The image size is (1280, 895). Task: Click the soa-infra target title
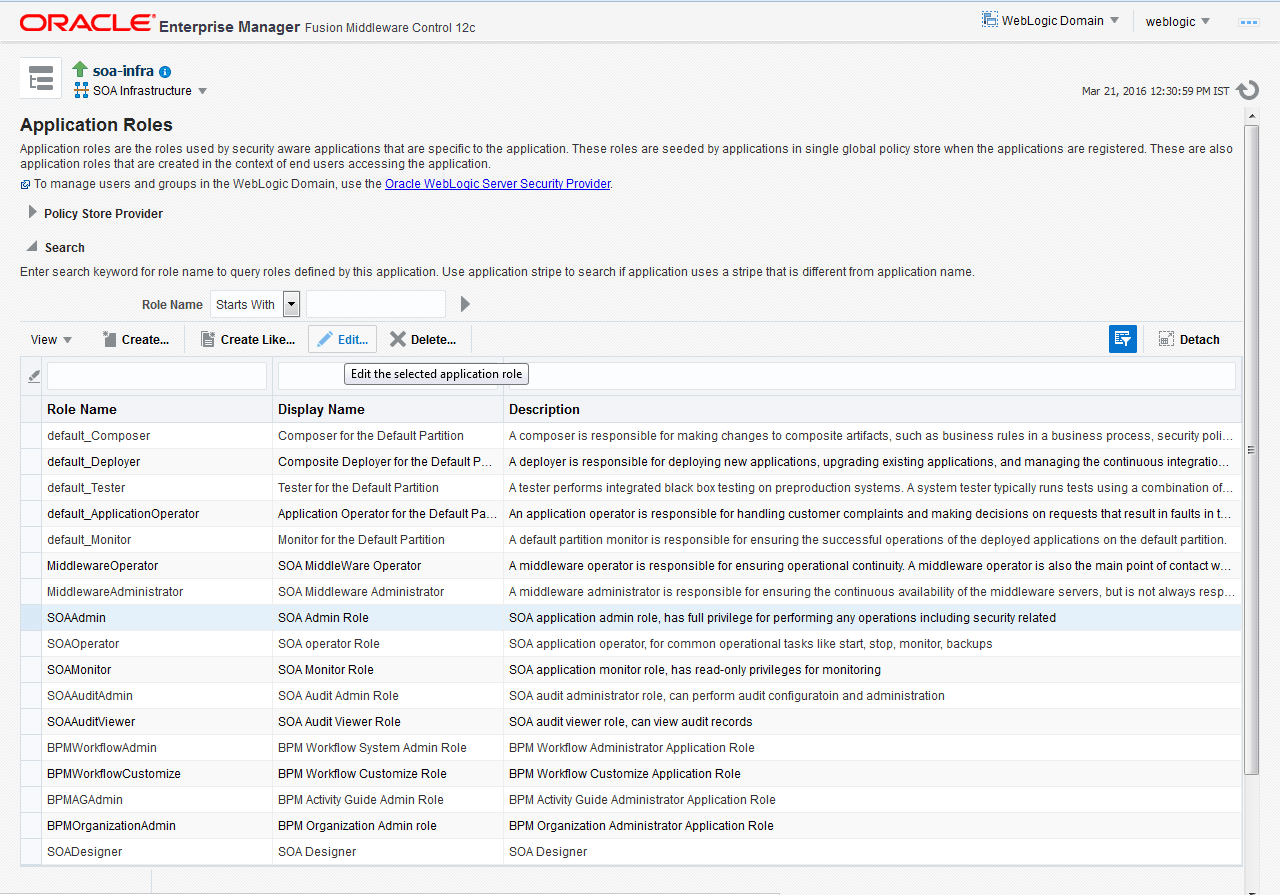coord(123,71)
